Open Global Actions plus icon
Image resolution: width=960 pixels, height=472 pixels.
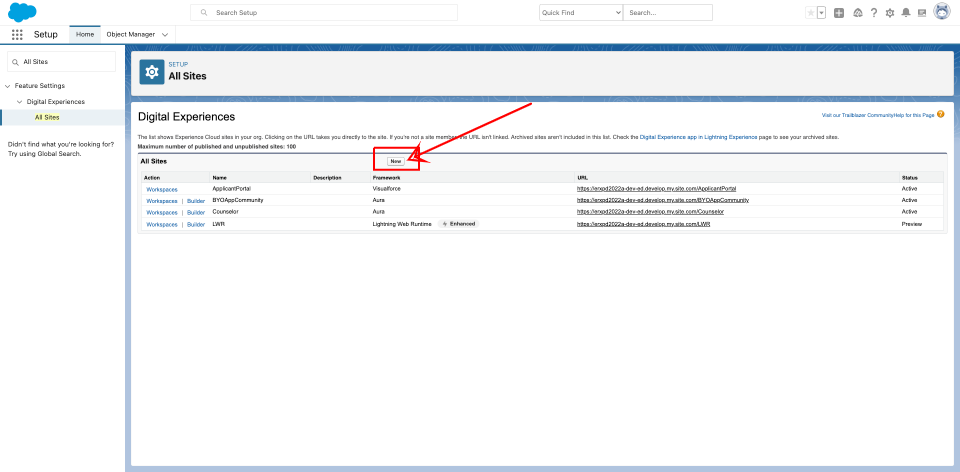839,12
